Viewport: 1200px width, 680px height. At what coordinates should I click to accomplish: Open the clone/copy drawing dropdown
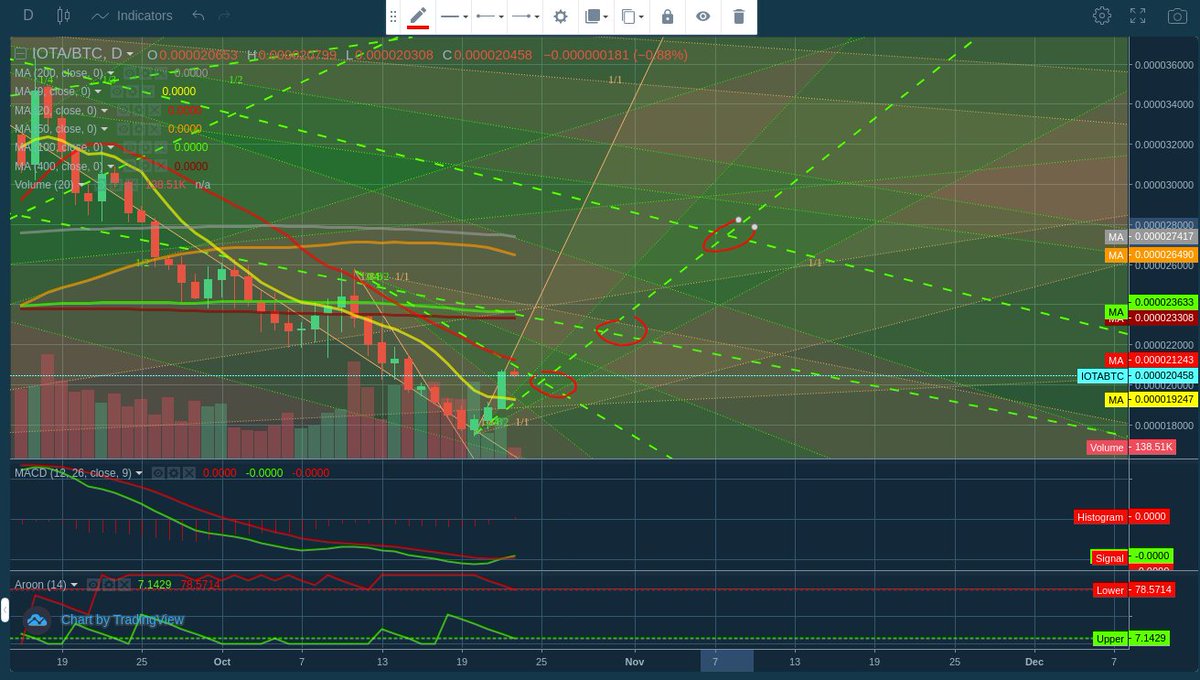pyautogui.click(x=632, y=16)
